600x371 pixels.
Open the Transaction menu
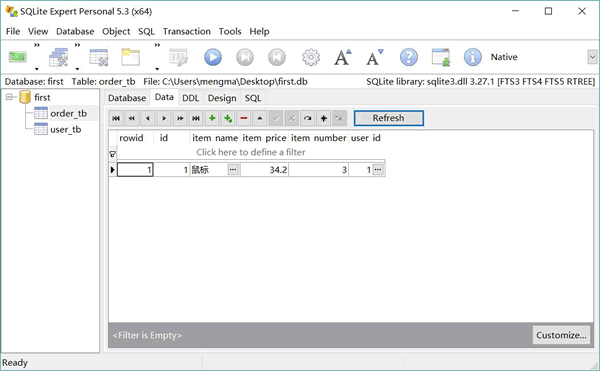[x=187, y=31]
